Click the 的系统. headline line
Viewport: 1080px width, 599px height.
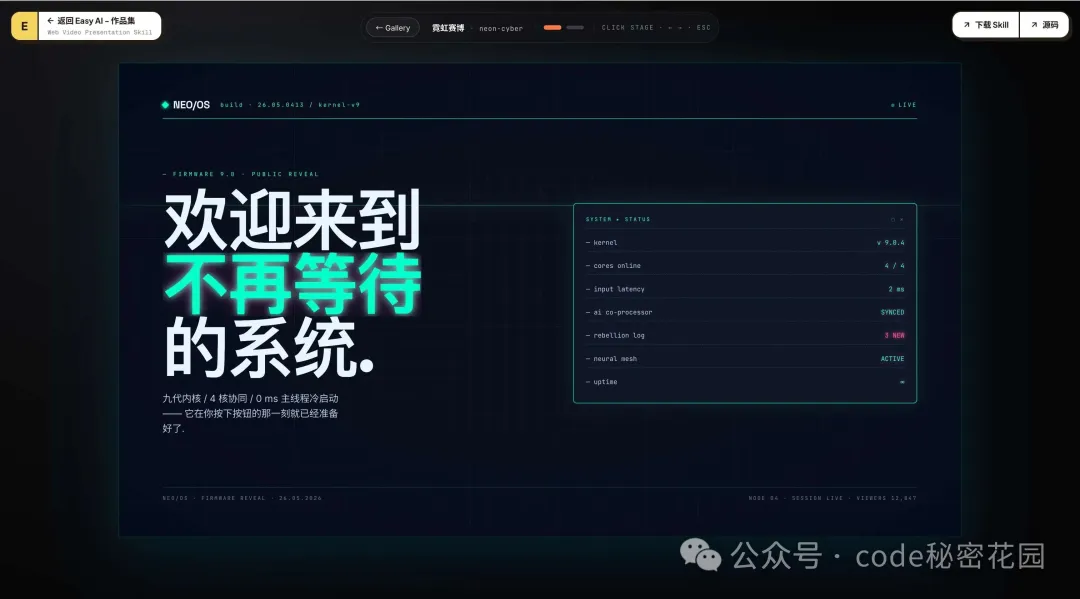pyautogui.click(x=269, y=348)
